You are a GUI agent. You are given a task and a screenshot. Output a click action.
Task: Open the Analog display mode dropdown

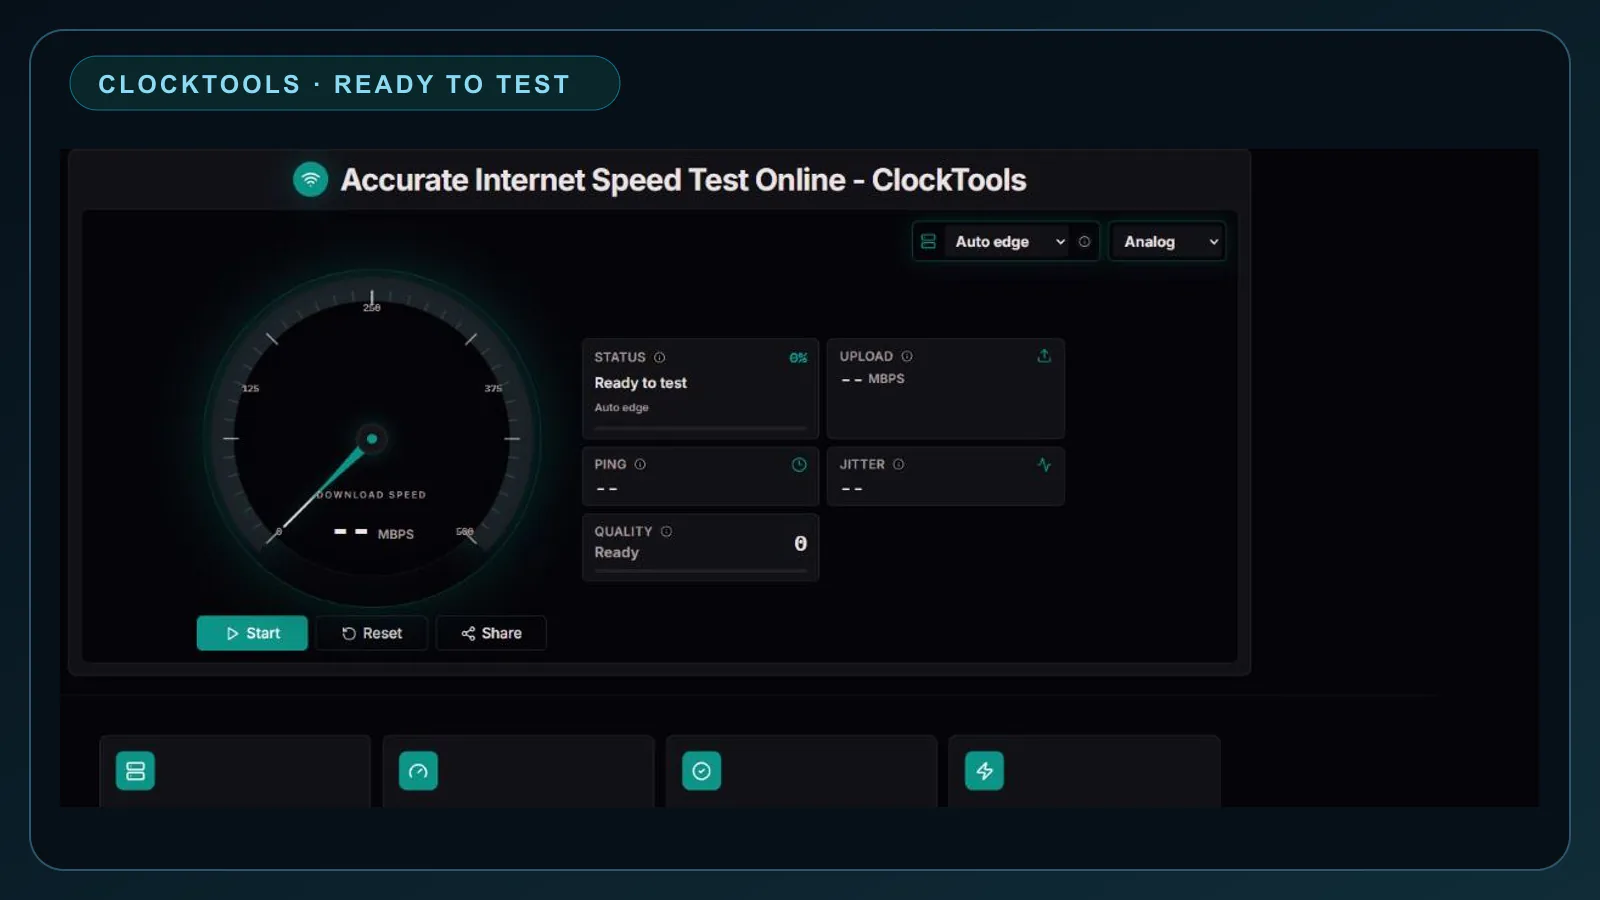(x=1167, y=241)
